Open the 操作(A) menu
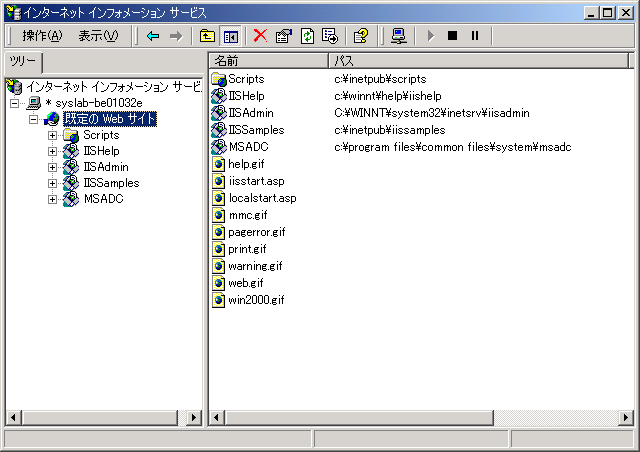The height and width of the screenshot is (452, 640). [x=42, y=36]
